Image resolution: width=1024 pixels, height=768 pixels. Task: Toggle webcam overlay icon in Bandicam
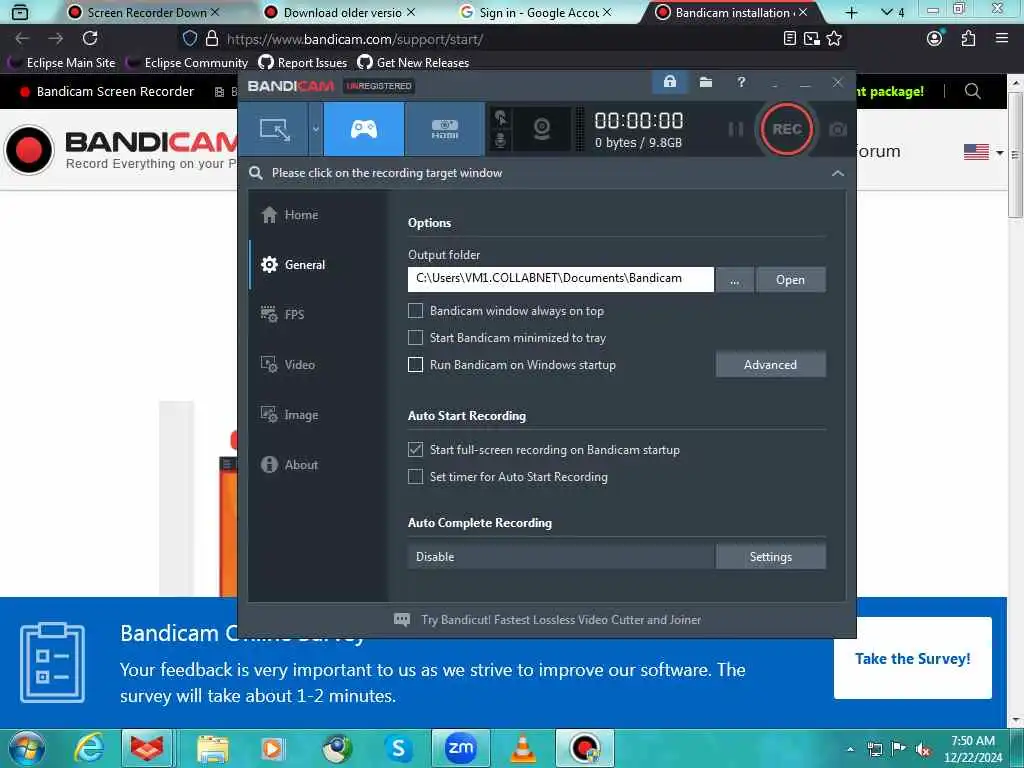click(x=541, y=129)
